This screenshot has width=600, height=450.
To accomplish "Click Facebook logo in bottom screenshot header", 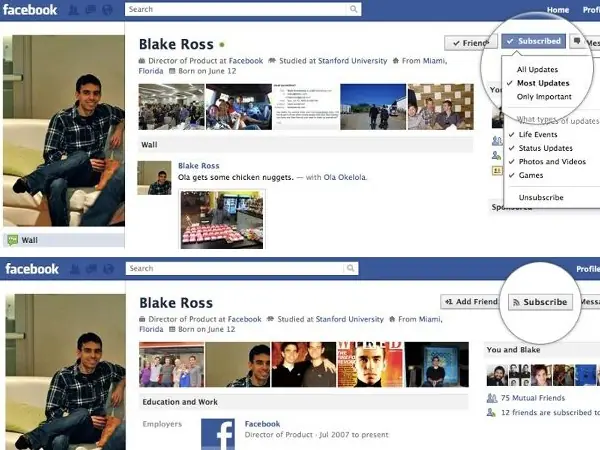I will (32, 269).
